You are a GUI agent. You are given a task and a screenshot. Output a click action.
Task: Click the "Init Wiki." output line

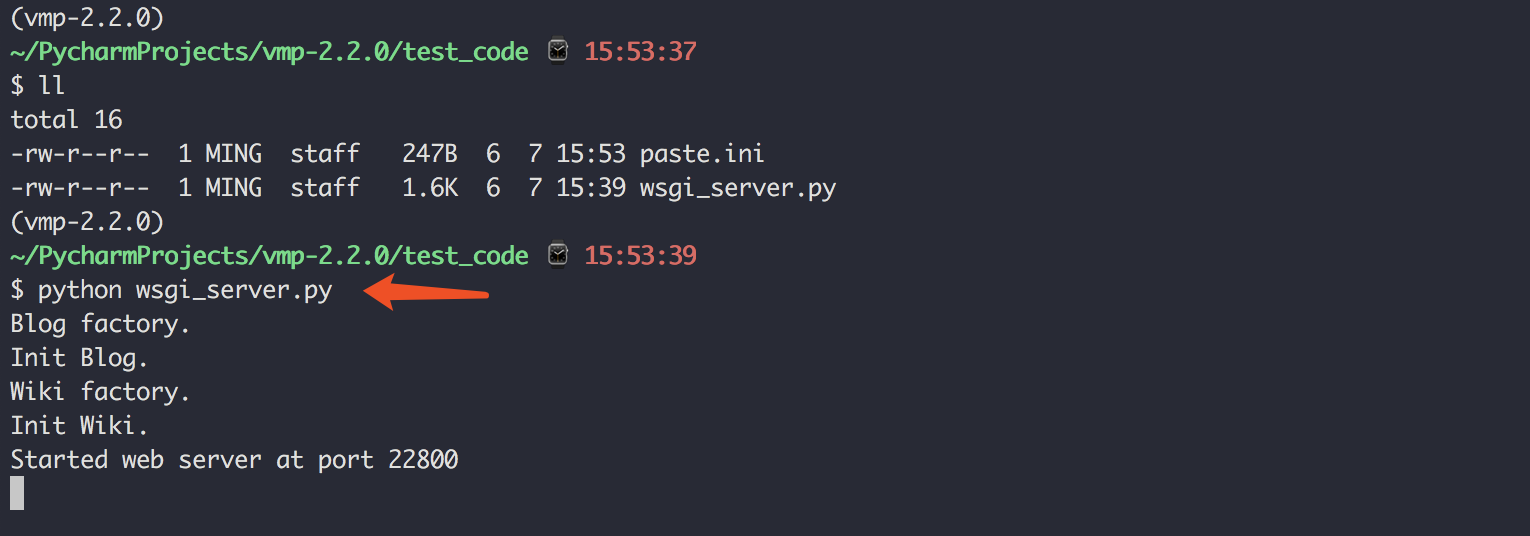click(79, 426)
